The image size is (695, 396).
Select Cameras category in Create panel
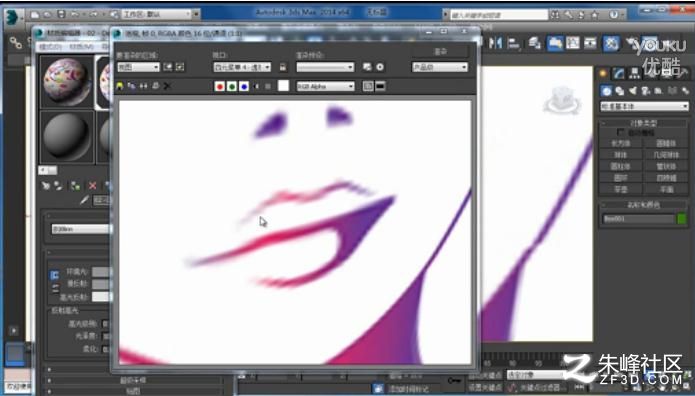(x=645, y=91)
